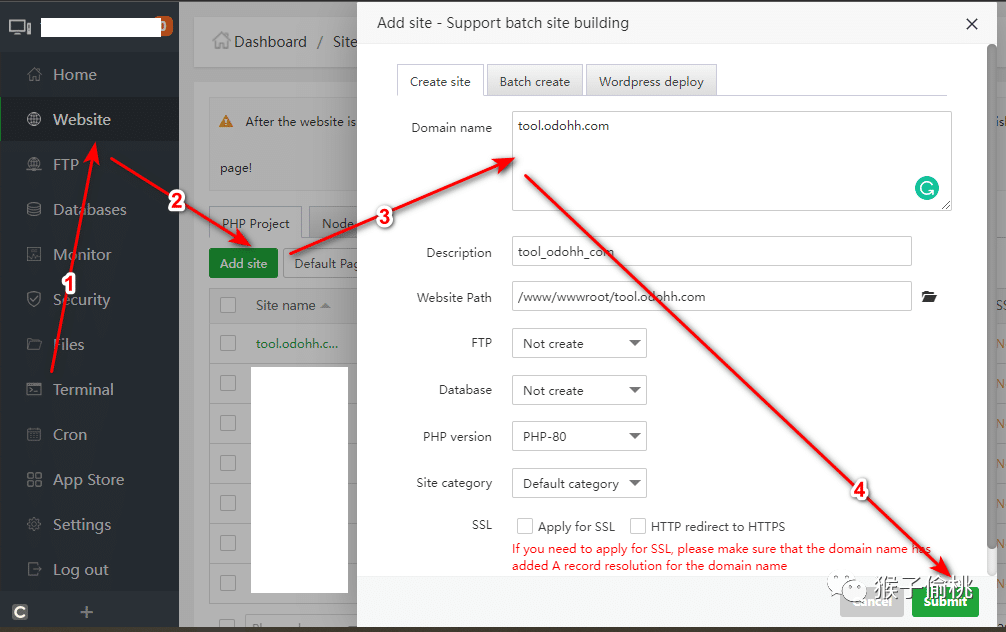Image resolution: width=1006 pixels, height=632 pixels.
Task: Click the Settings gear icon
Action: point(34,525)
